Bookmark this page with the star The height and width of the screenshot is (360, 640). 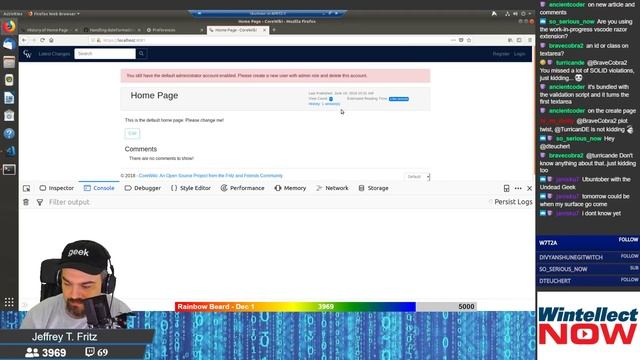click(469, 40)
